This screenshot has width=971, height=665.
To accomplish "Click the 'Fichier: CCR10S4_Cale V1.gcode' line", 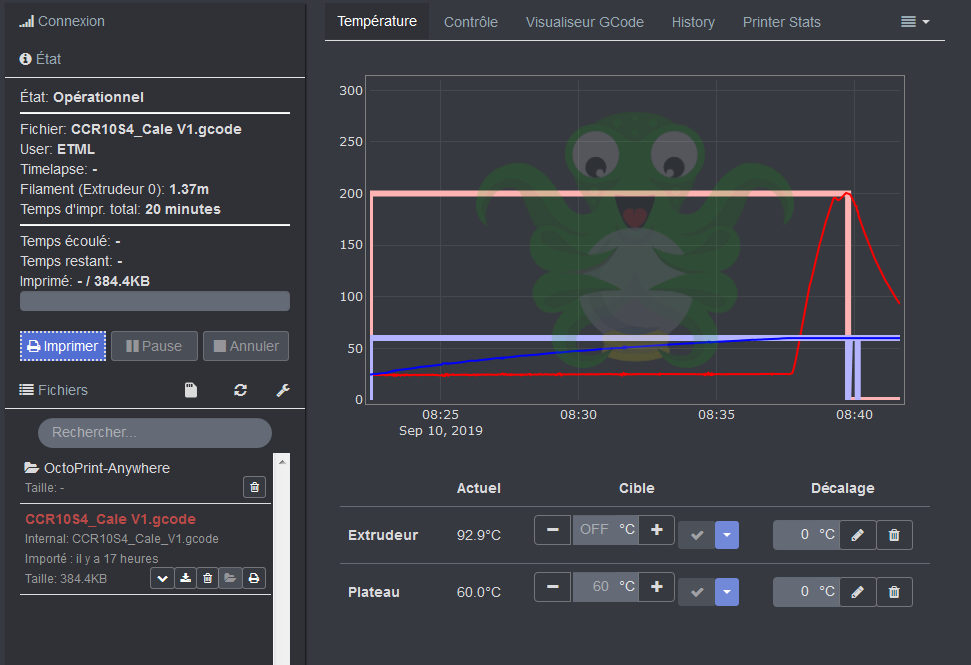I will click(131, 129).
